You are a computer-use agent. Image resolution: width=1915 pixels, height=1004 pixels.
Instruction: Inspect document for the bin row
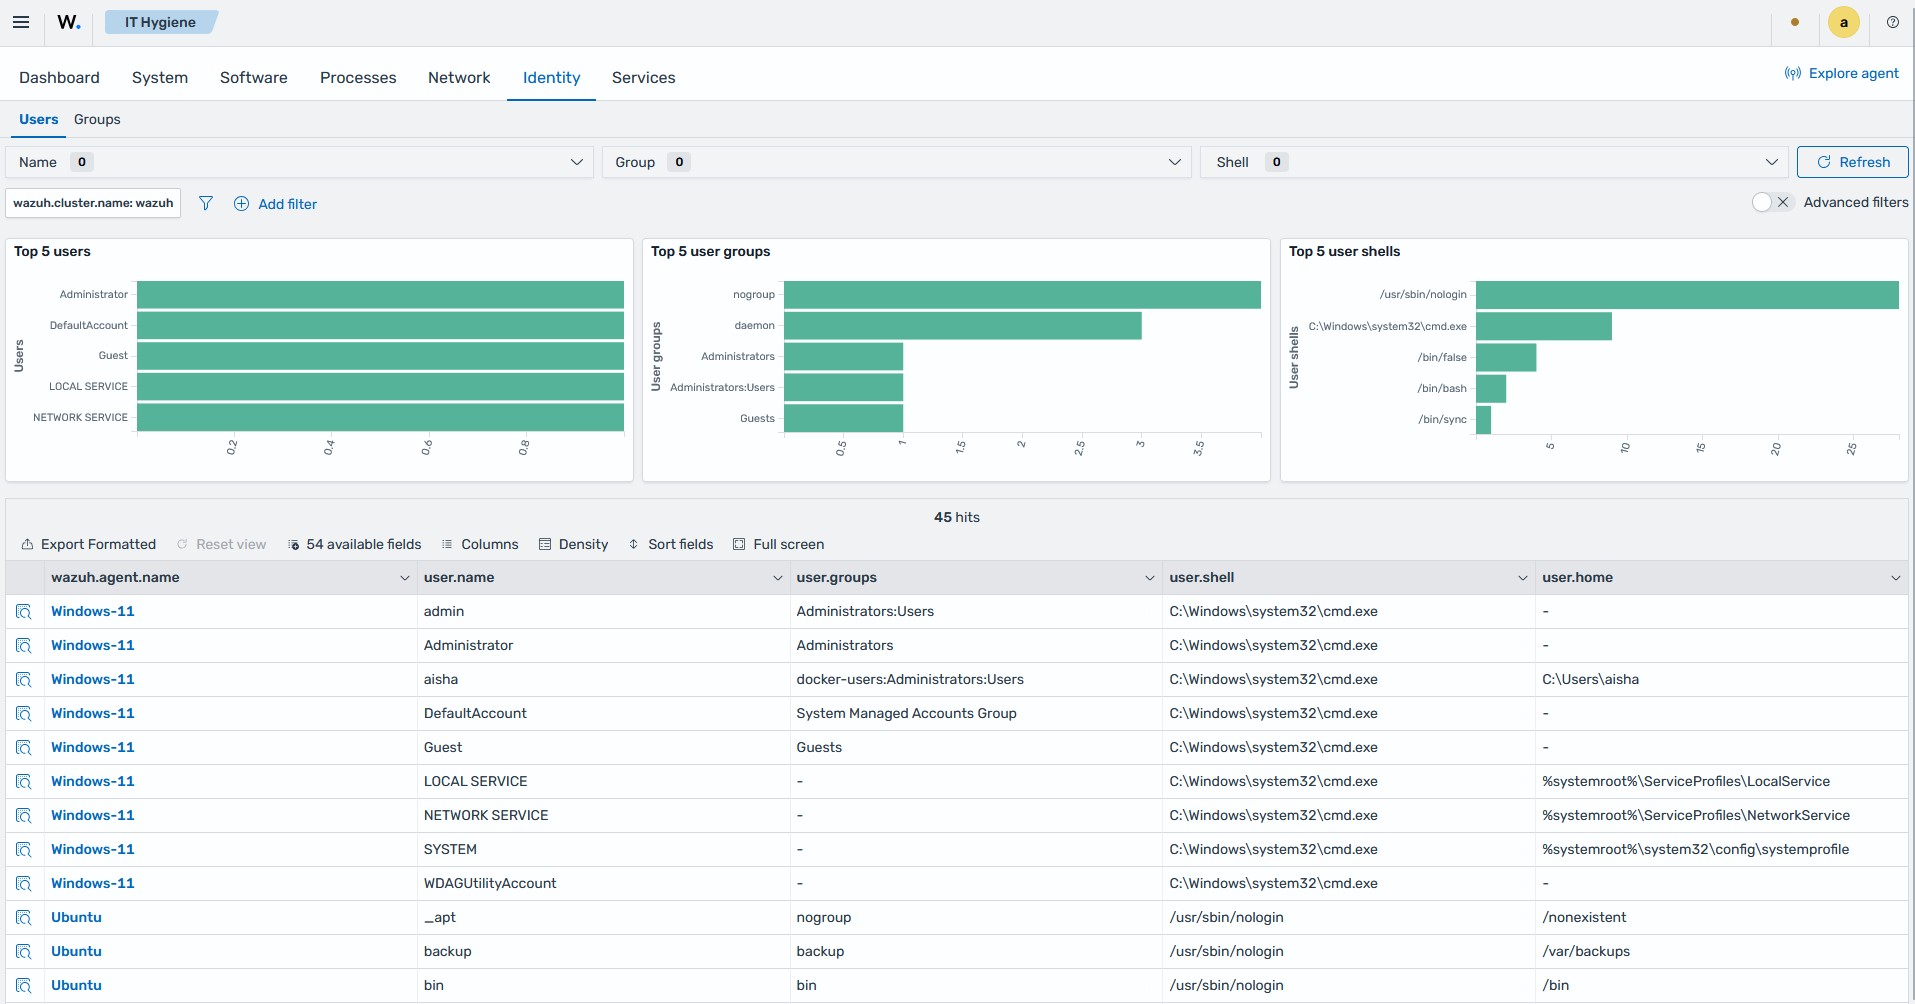tap(24, 985)
